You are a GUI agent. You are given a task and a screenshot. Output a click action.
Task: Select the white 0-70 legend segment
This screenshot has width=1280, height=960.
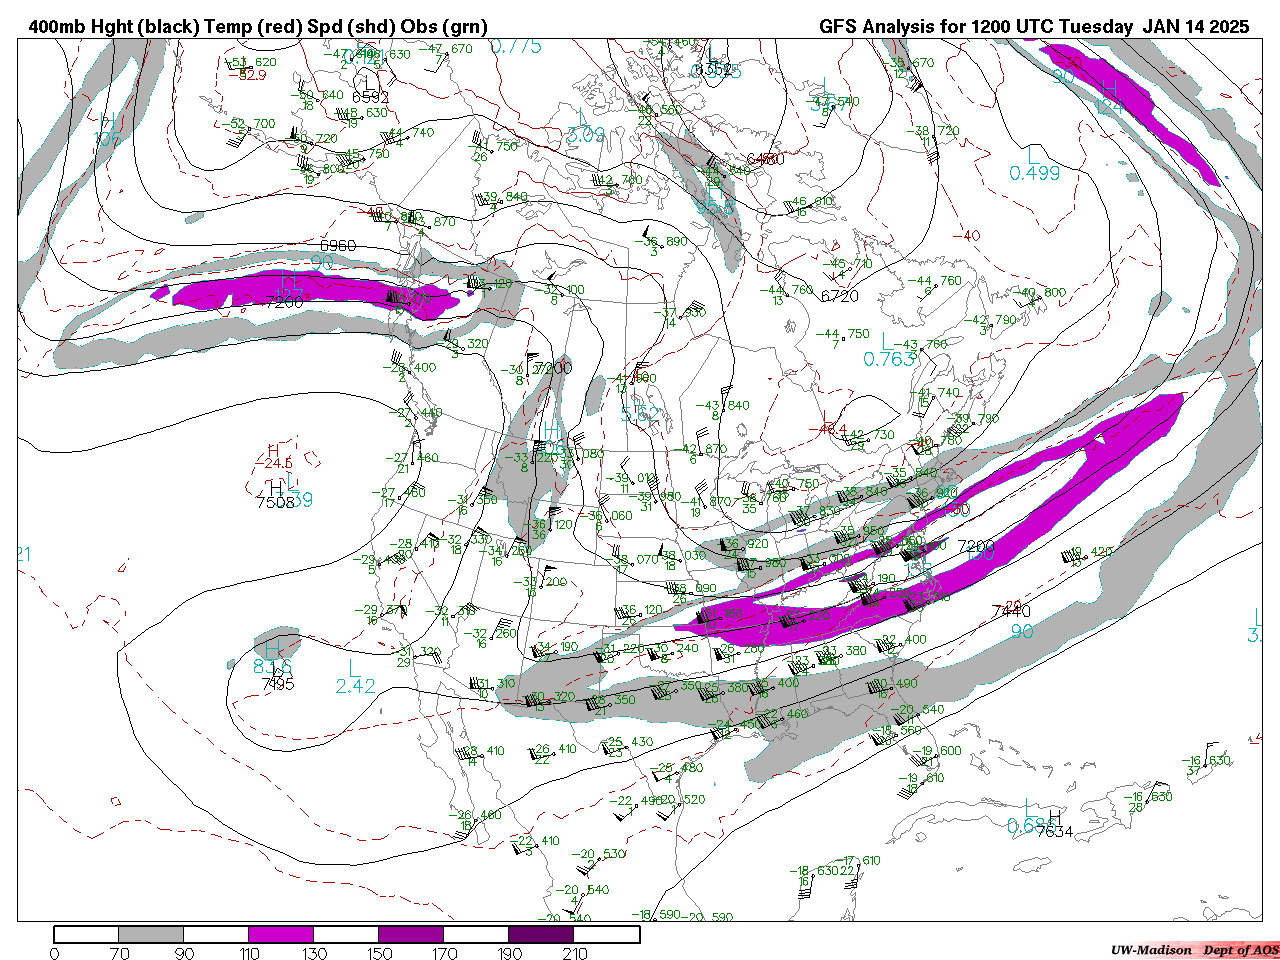tap(86, 934)
